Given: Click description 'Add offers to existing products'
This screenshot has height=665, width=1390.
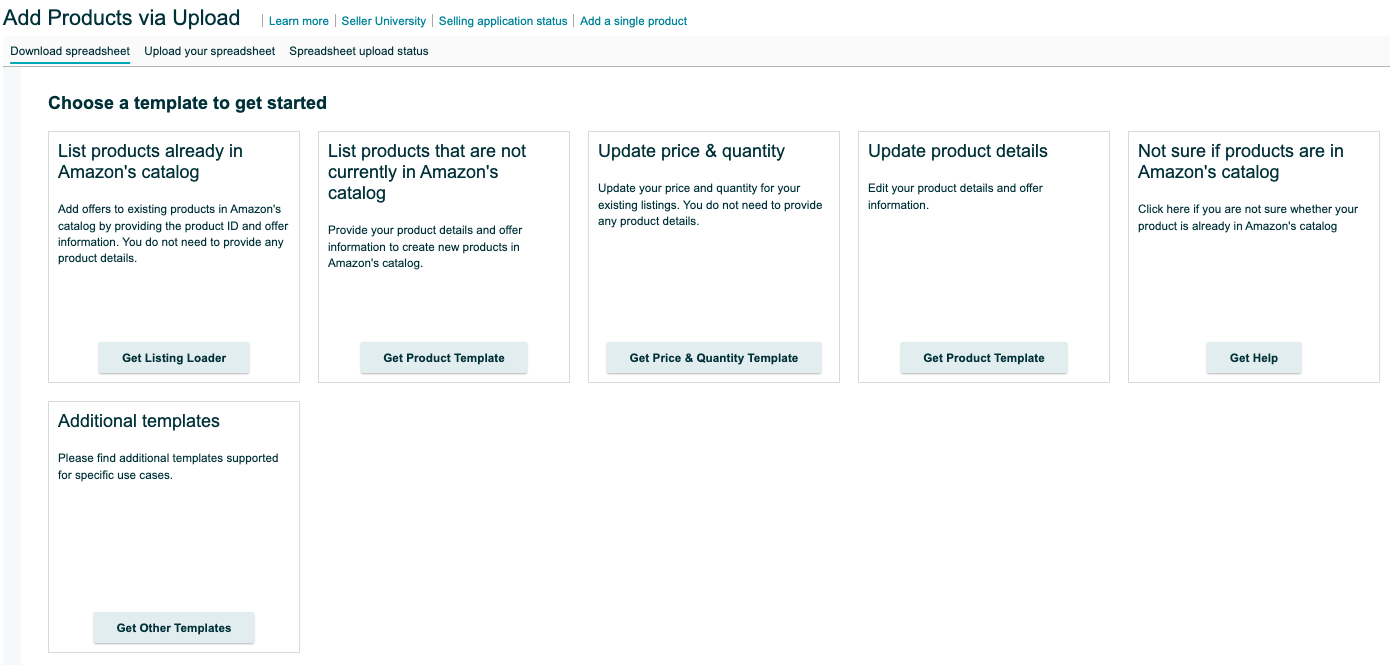Looking at the screenshot, I should (173, 234).
